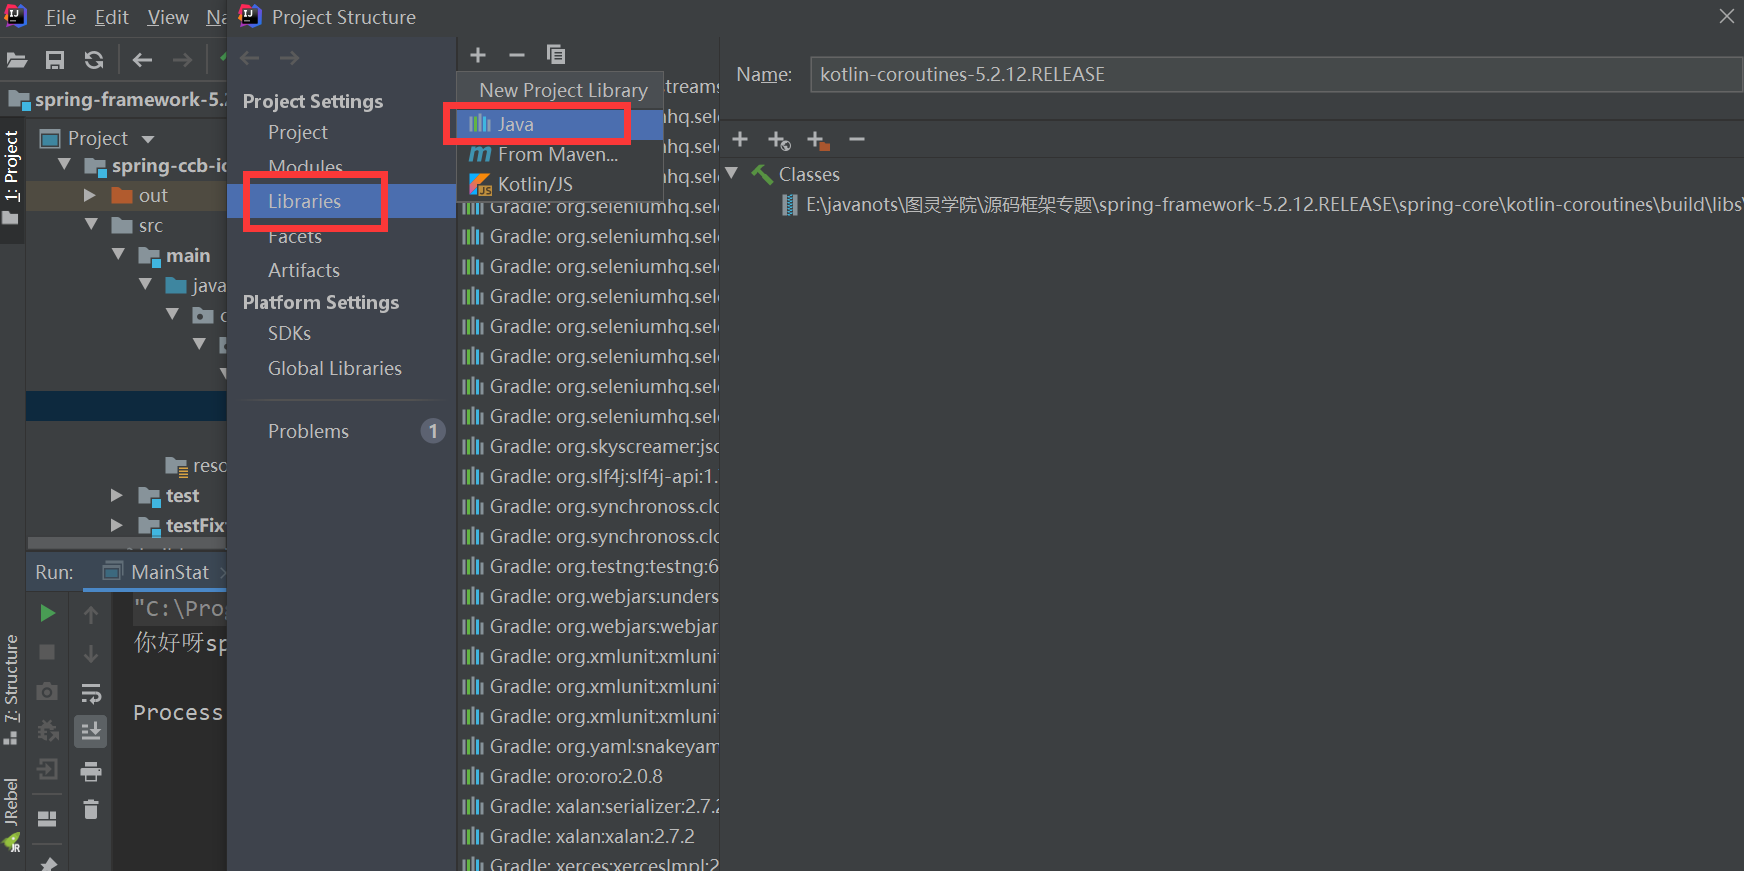Expand the test folder node
1744x871 pixels.
click(117, 495)
